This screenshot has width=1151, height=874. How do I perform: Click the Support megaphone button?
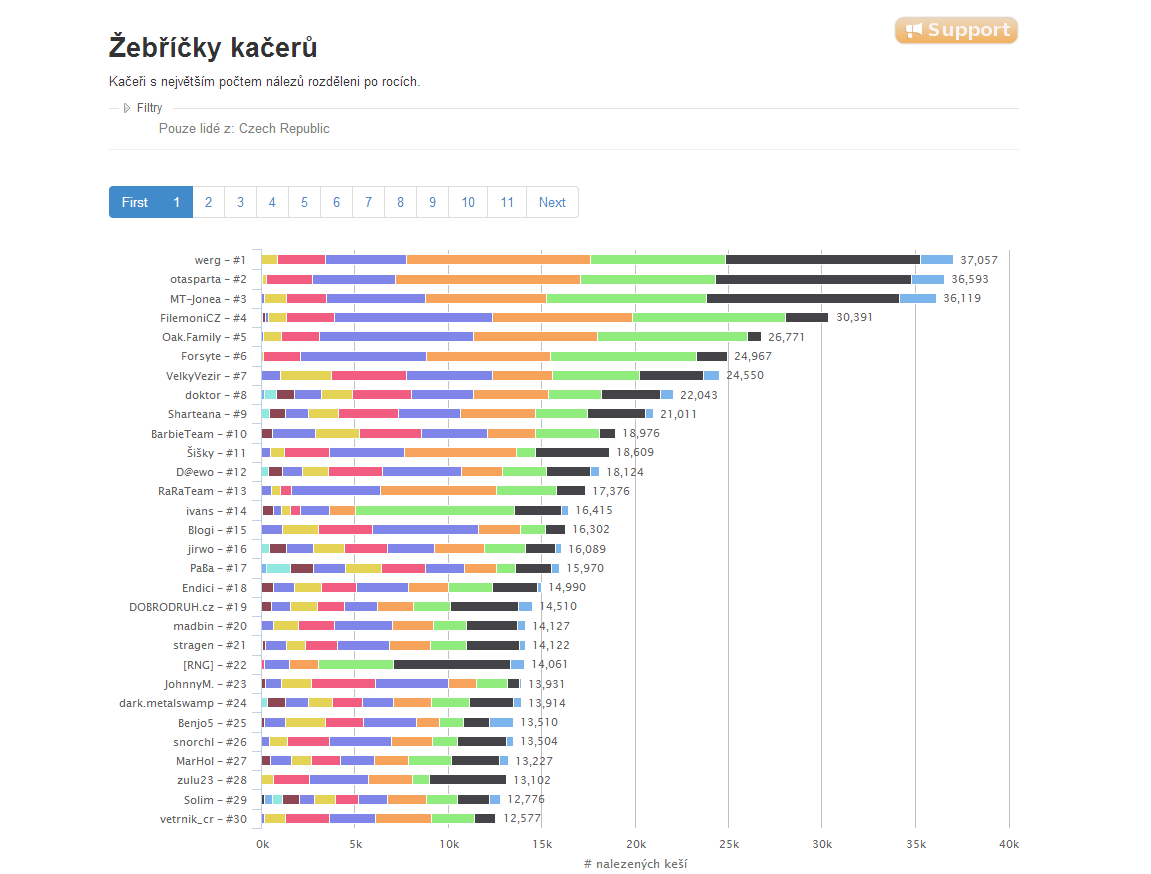click(x=956, y=30)
